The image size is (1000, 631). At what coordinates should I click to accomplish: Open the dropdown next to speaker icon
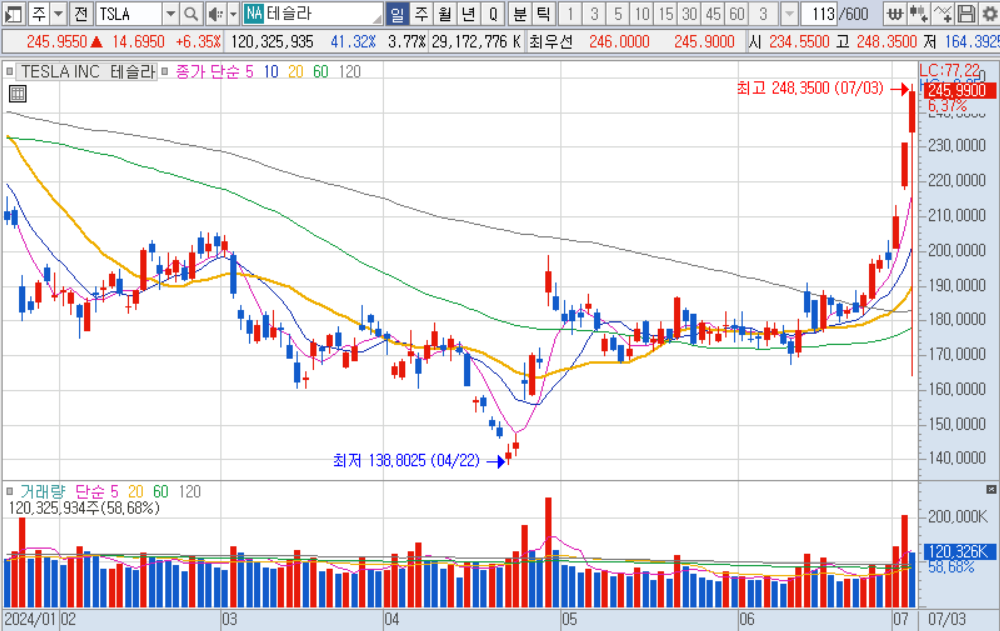pos(233,13)
